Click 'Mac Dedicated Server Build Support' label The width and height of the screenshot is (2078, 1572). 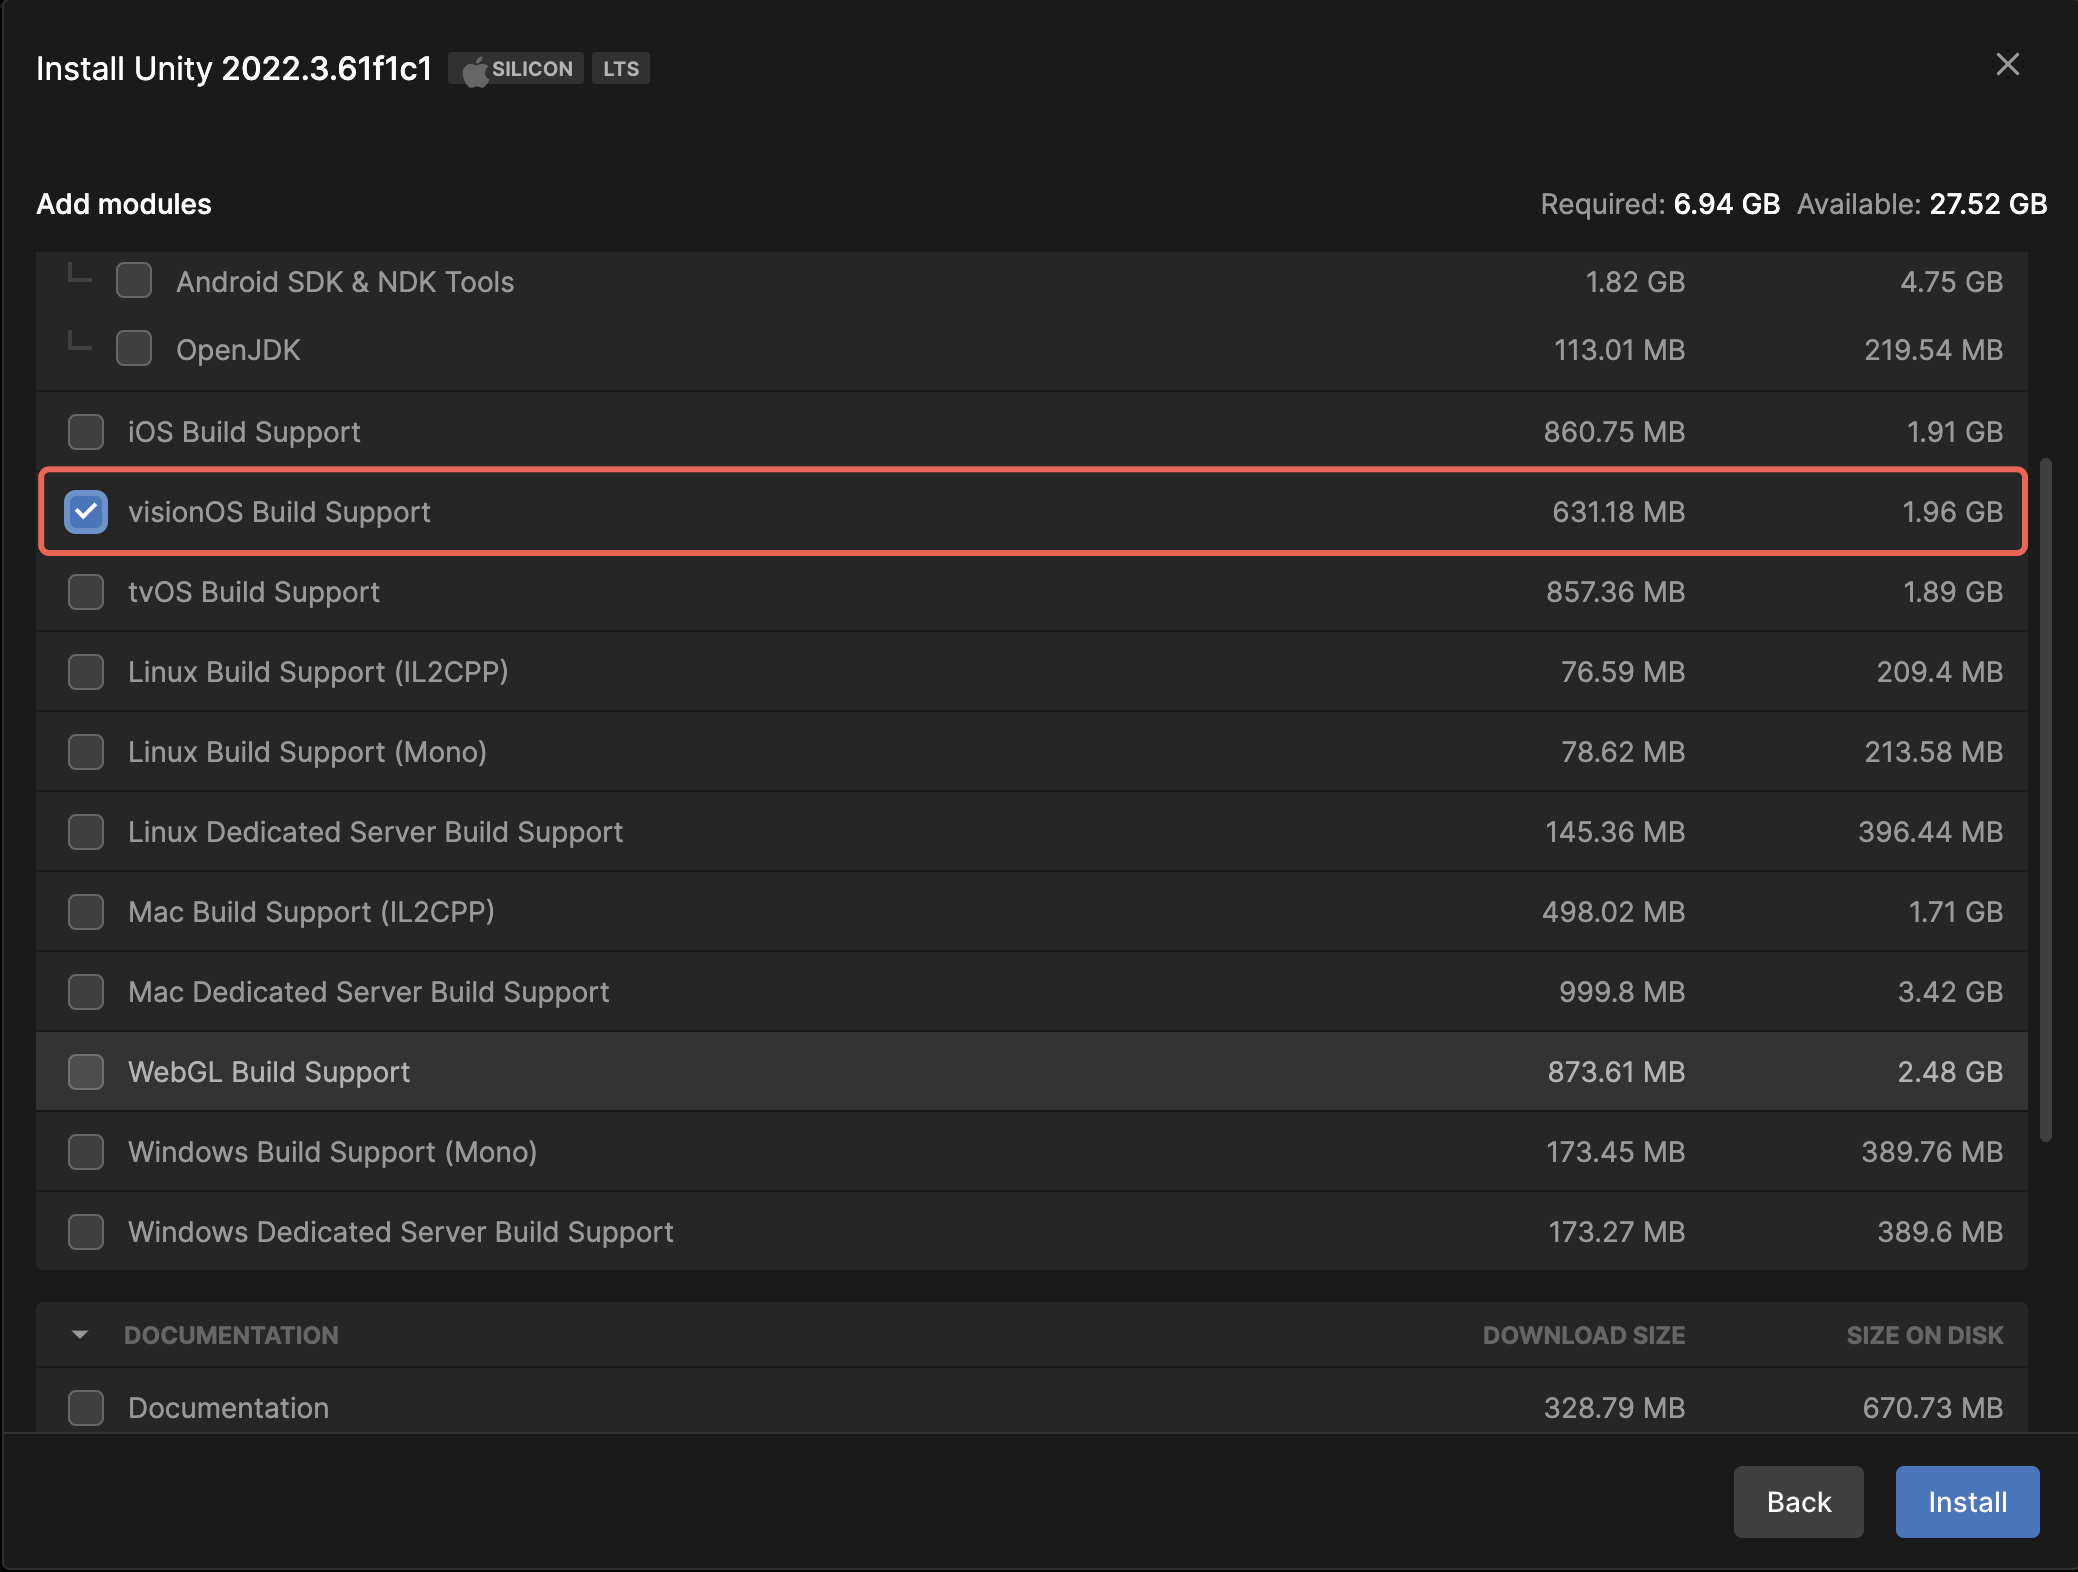pos(369,992)
